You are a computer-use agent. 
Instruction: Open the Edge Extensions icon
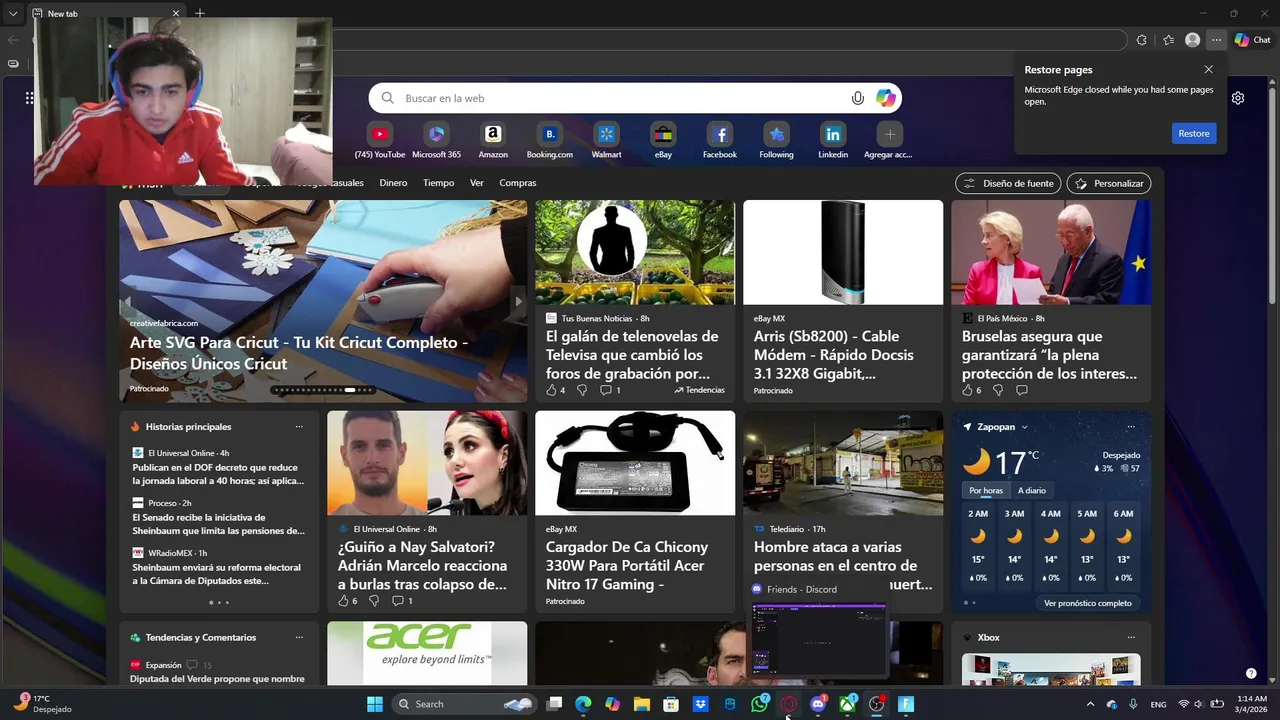click(x=1141, y=40)
